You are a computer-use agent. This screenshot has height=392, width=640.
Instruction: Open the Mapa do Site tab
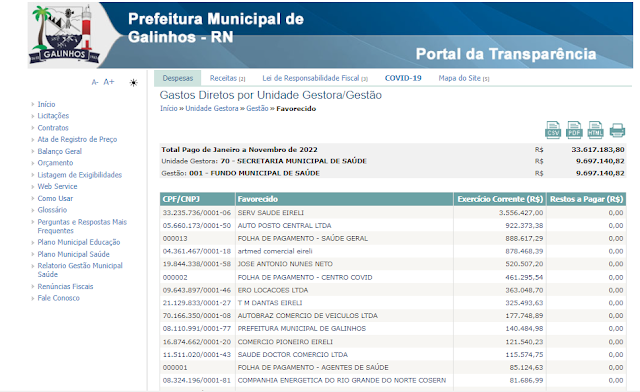pos(464,78)
